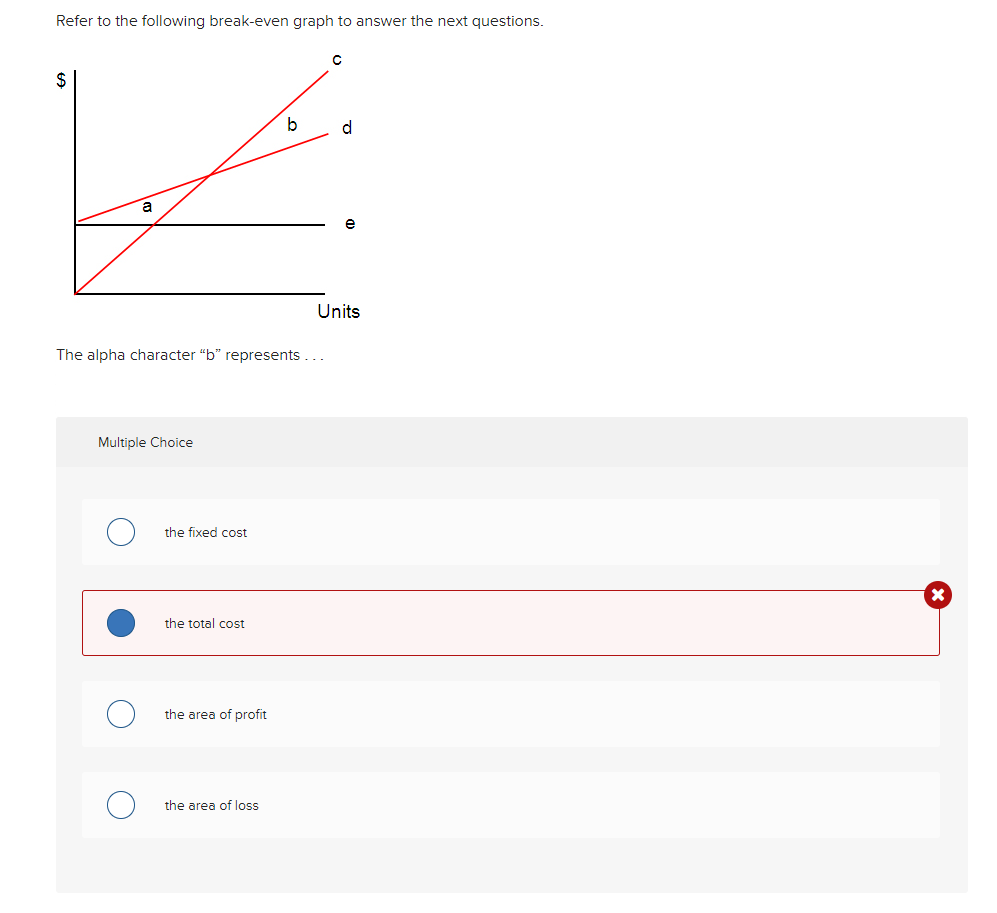The height and width of the screenshot is (913, 997).
Task: Click the filled "the total cost" radio button
Action: [121, 623]
